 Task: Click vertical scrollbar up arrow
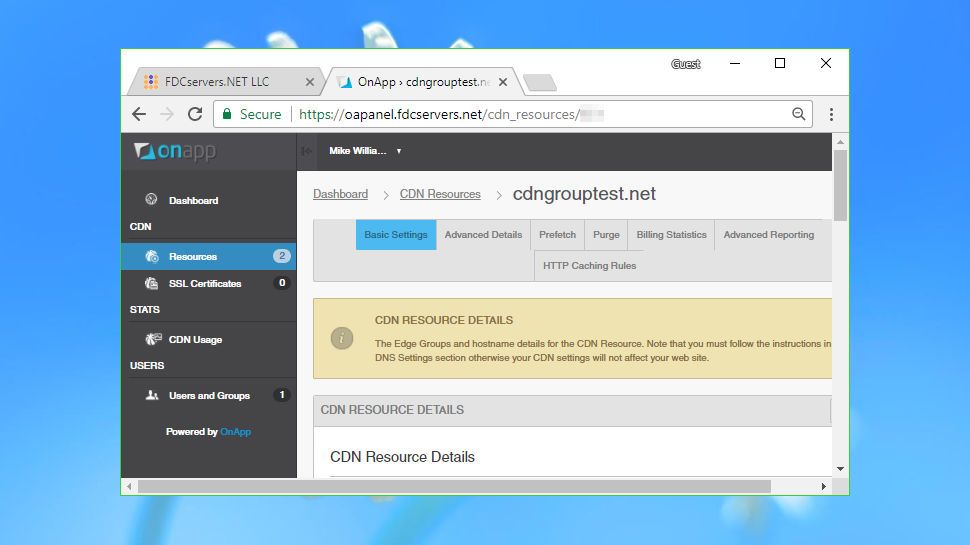point(840,142)
